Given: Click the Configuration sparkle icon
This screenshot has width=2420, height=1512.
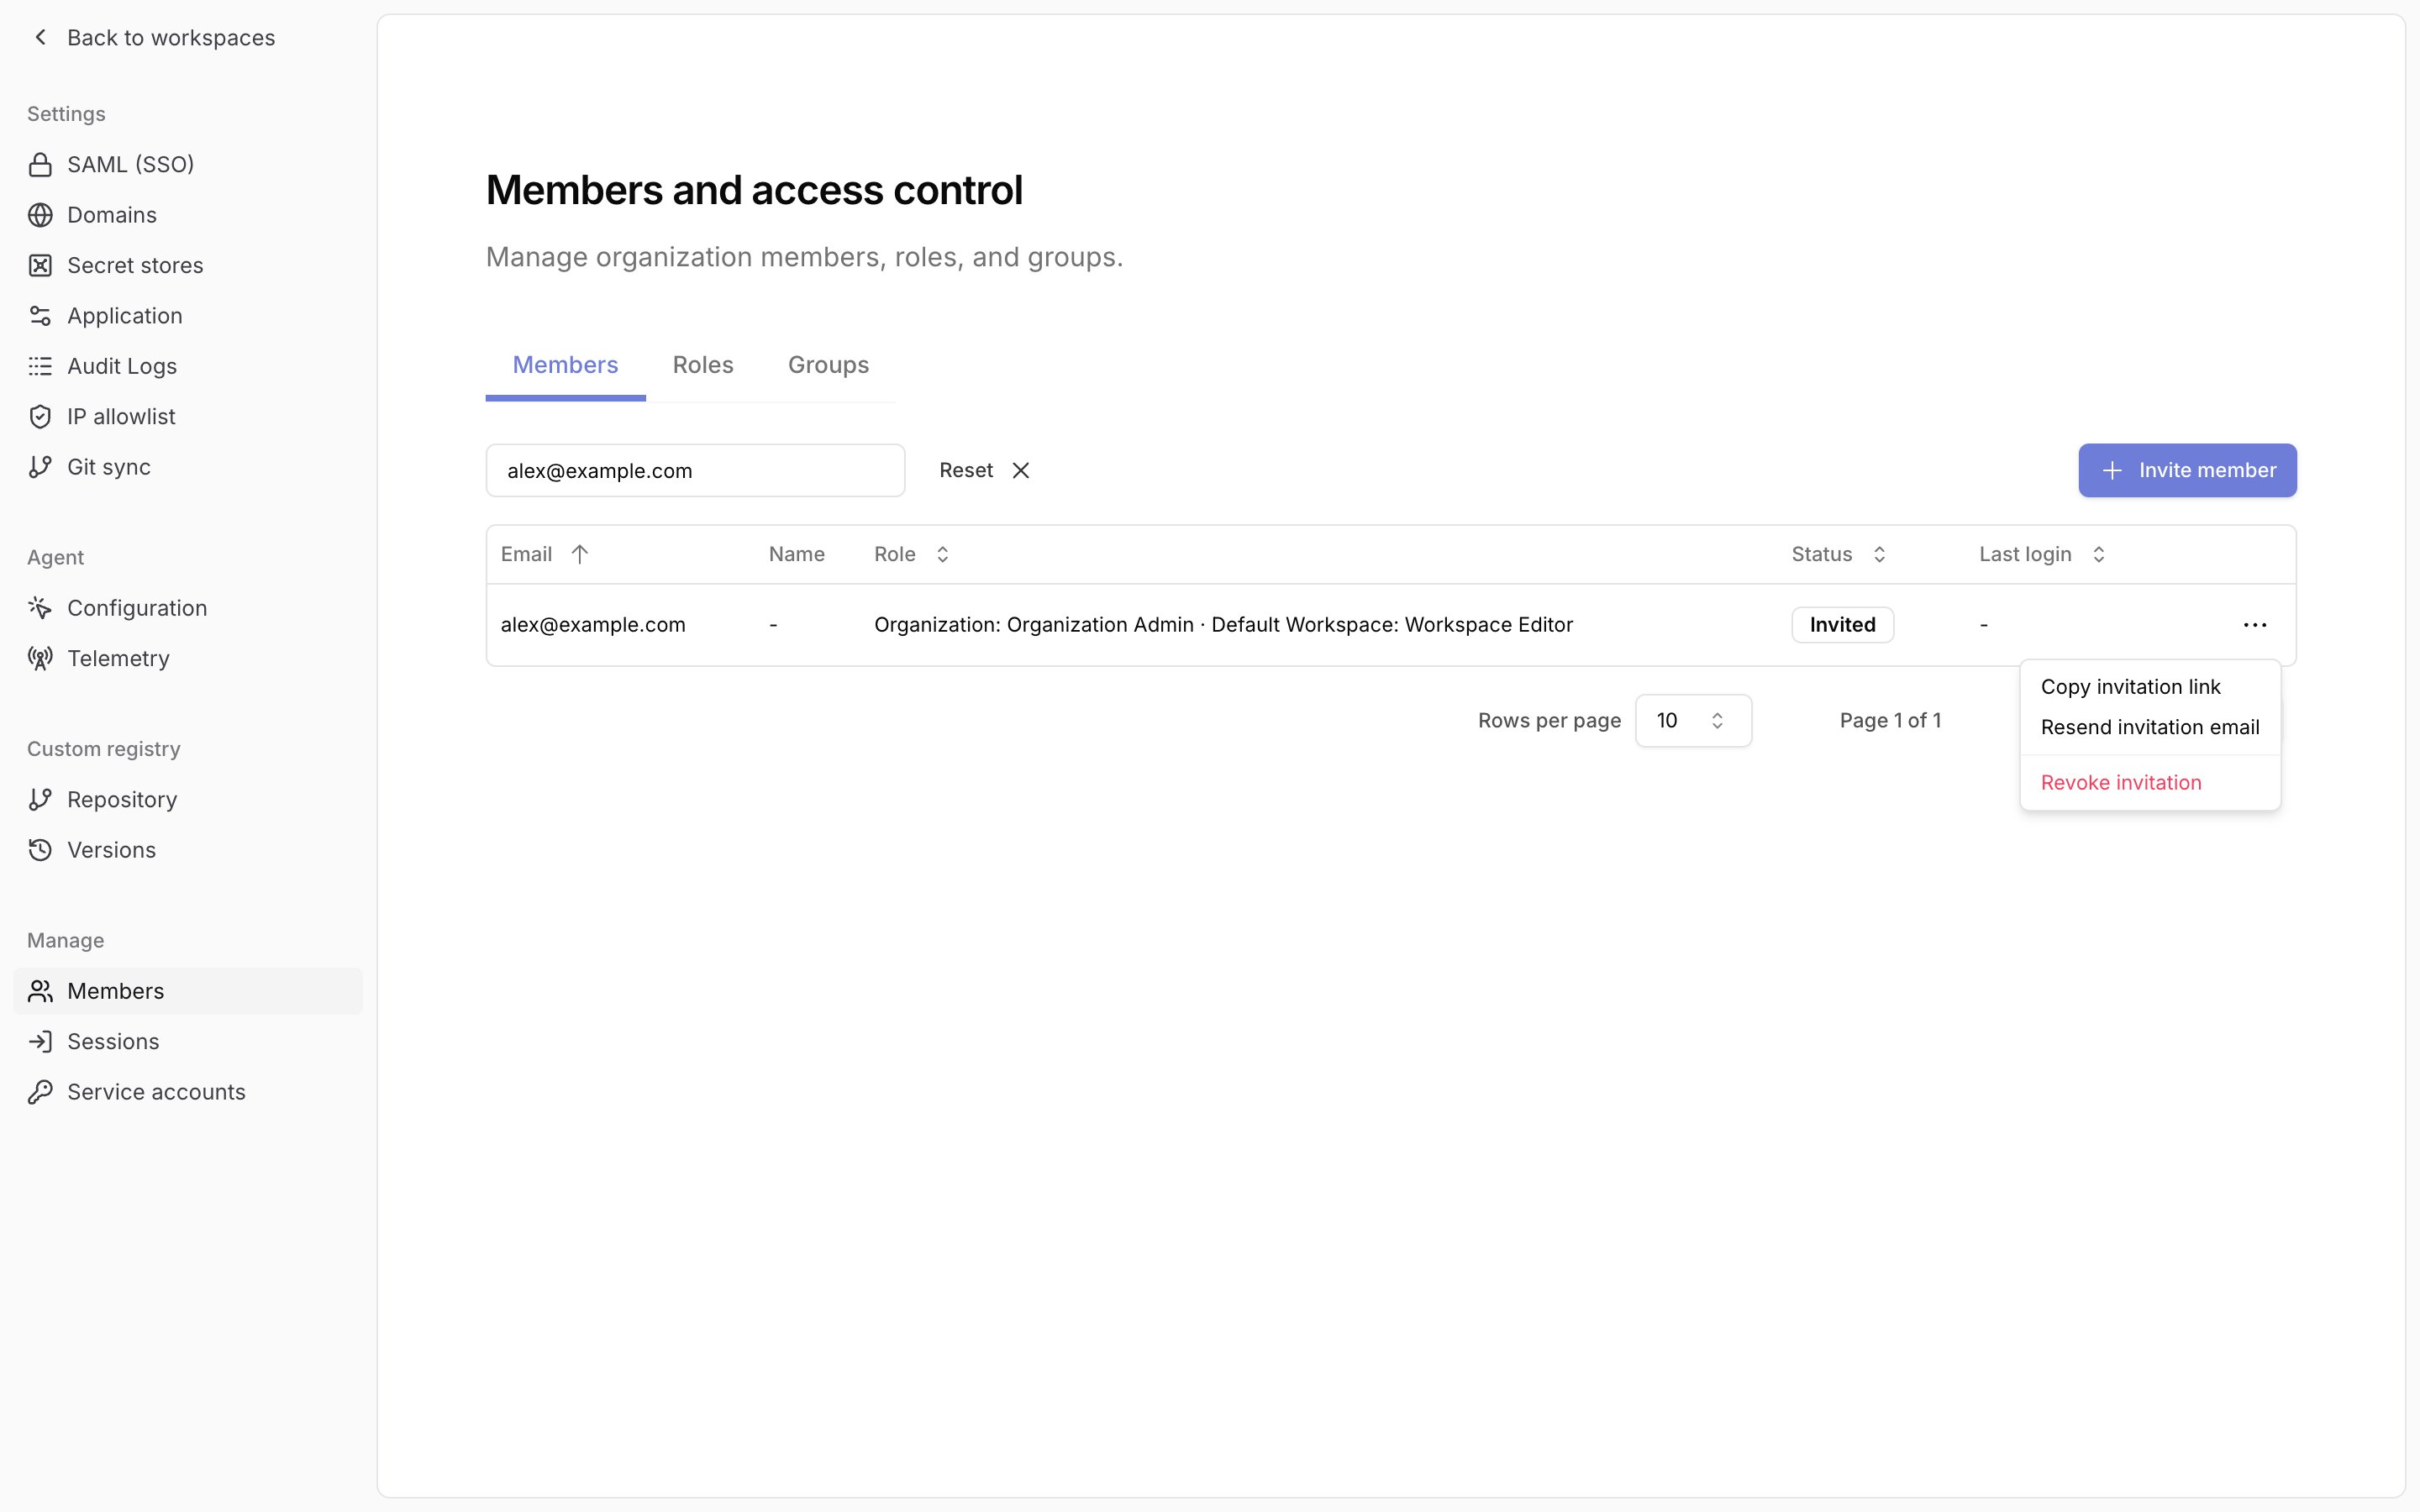Looking at the screenshot, I should pos(40,608).
